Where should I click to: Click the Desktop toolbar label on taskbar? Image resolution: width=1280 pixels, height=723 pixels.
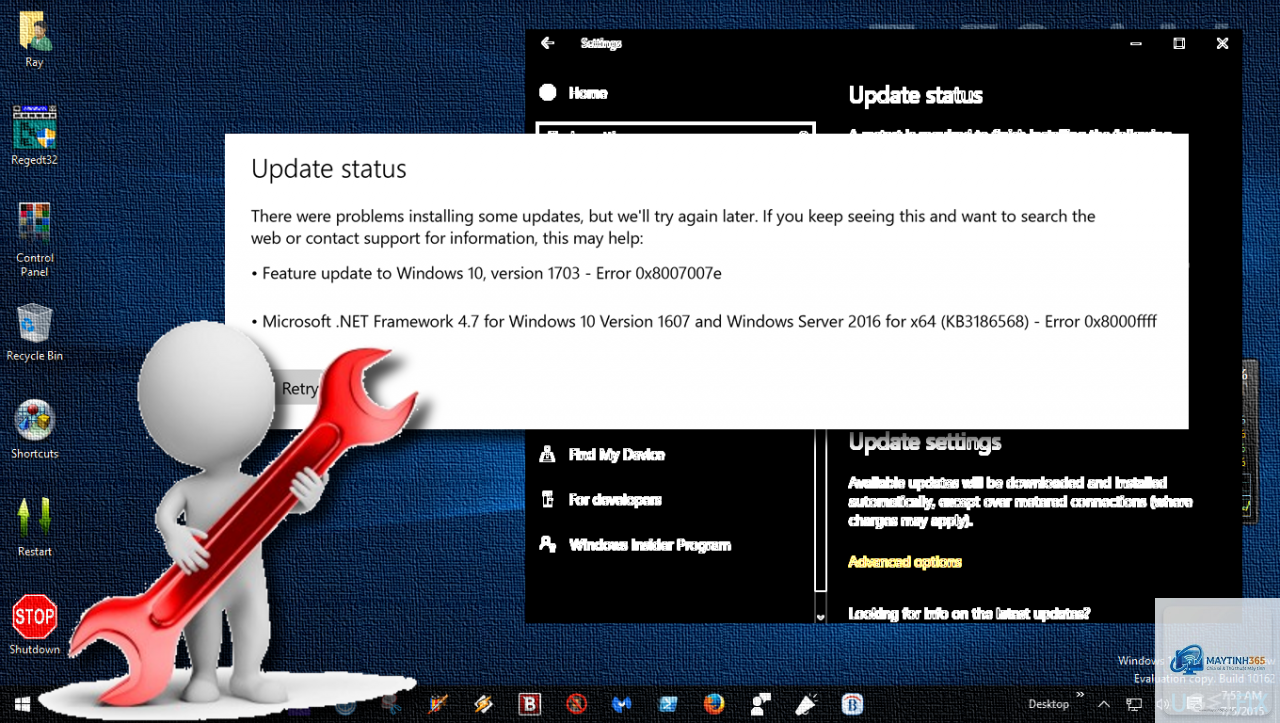point(1048,704)
